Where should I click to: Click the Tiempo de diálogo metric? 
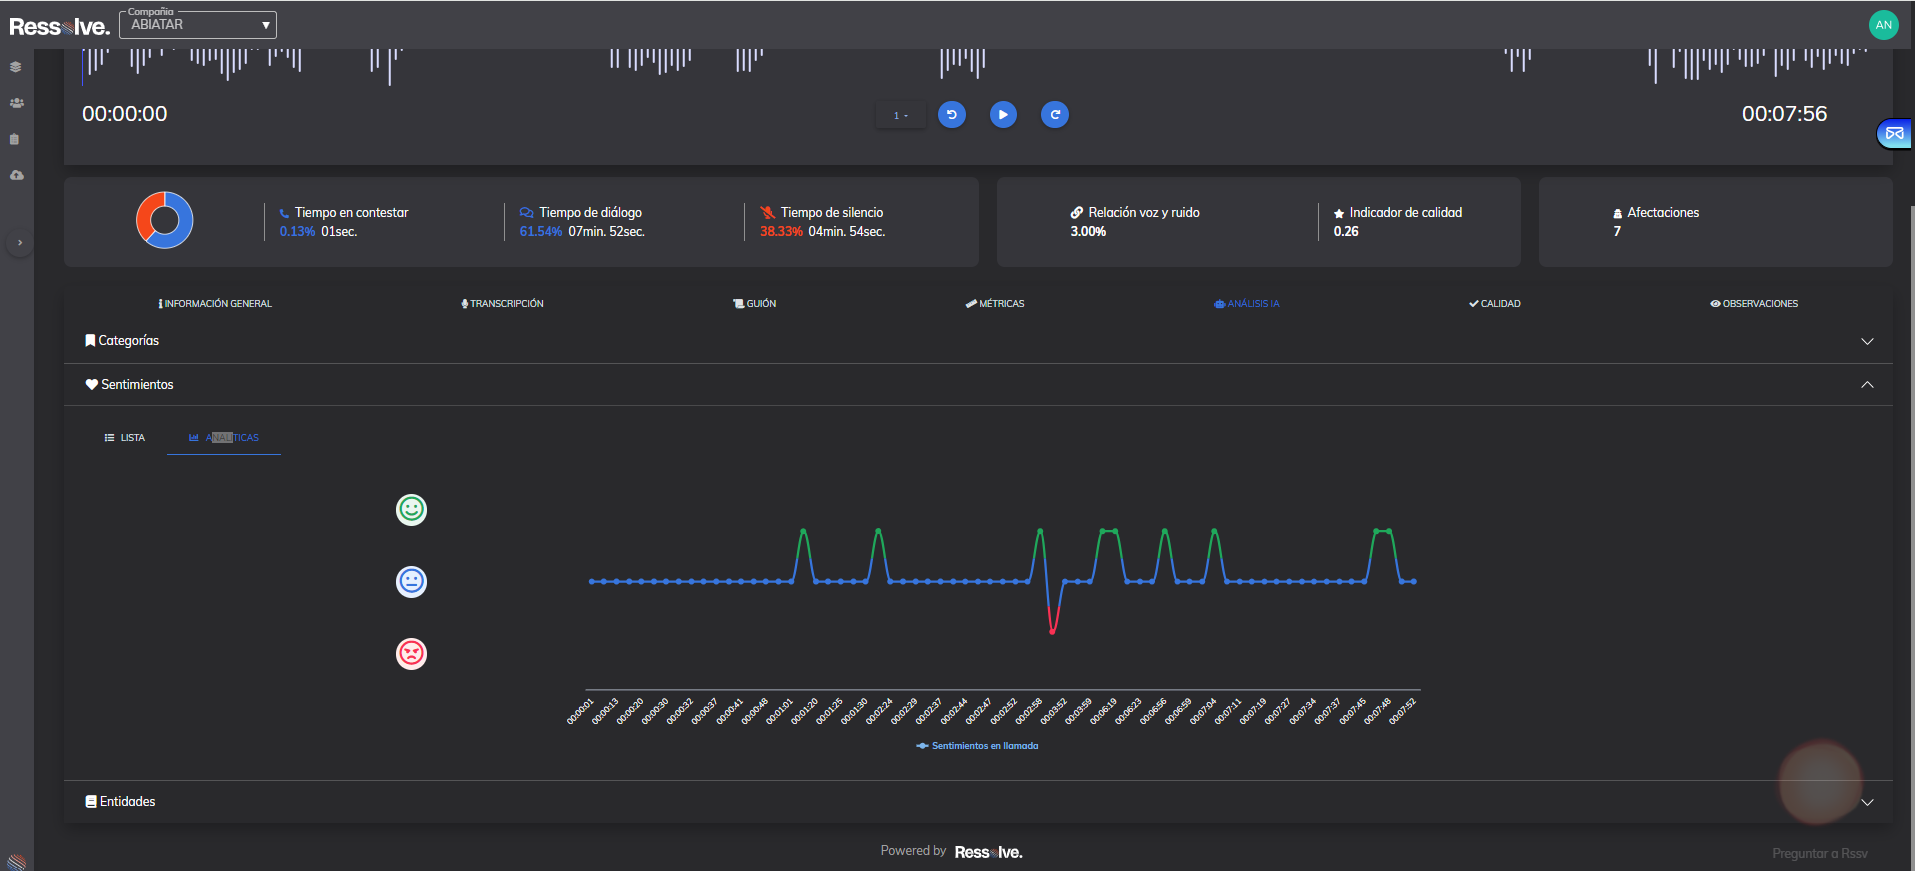582,222
